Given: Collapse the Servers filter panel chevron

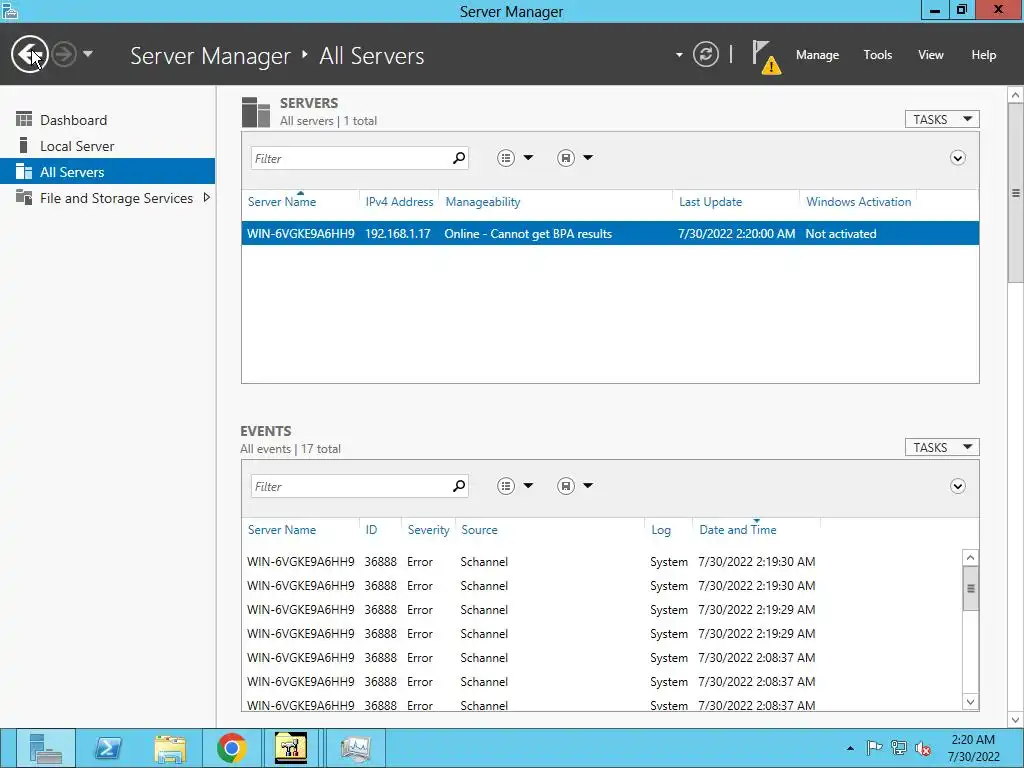Looking at the screenshot, I should pos(957,158).
